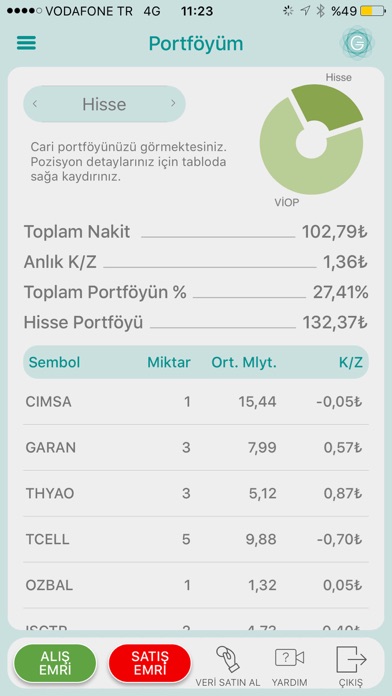Sort table by Sembol column header
The height and width of the screenshot is (696, 392).
54,363
